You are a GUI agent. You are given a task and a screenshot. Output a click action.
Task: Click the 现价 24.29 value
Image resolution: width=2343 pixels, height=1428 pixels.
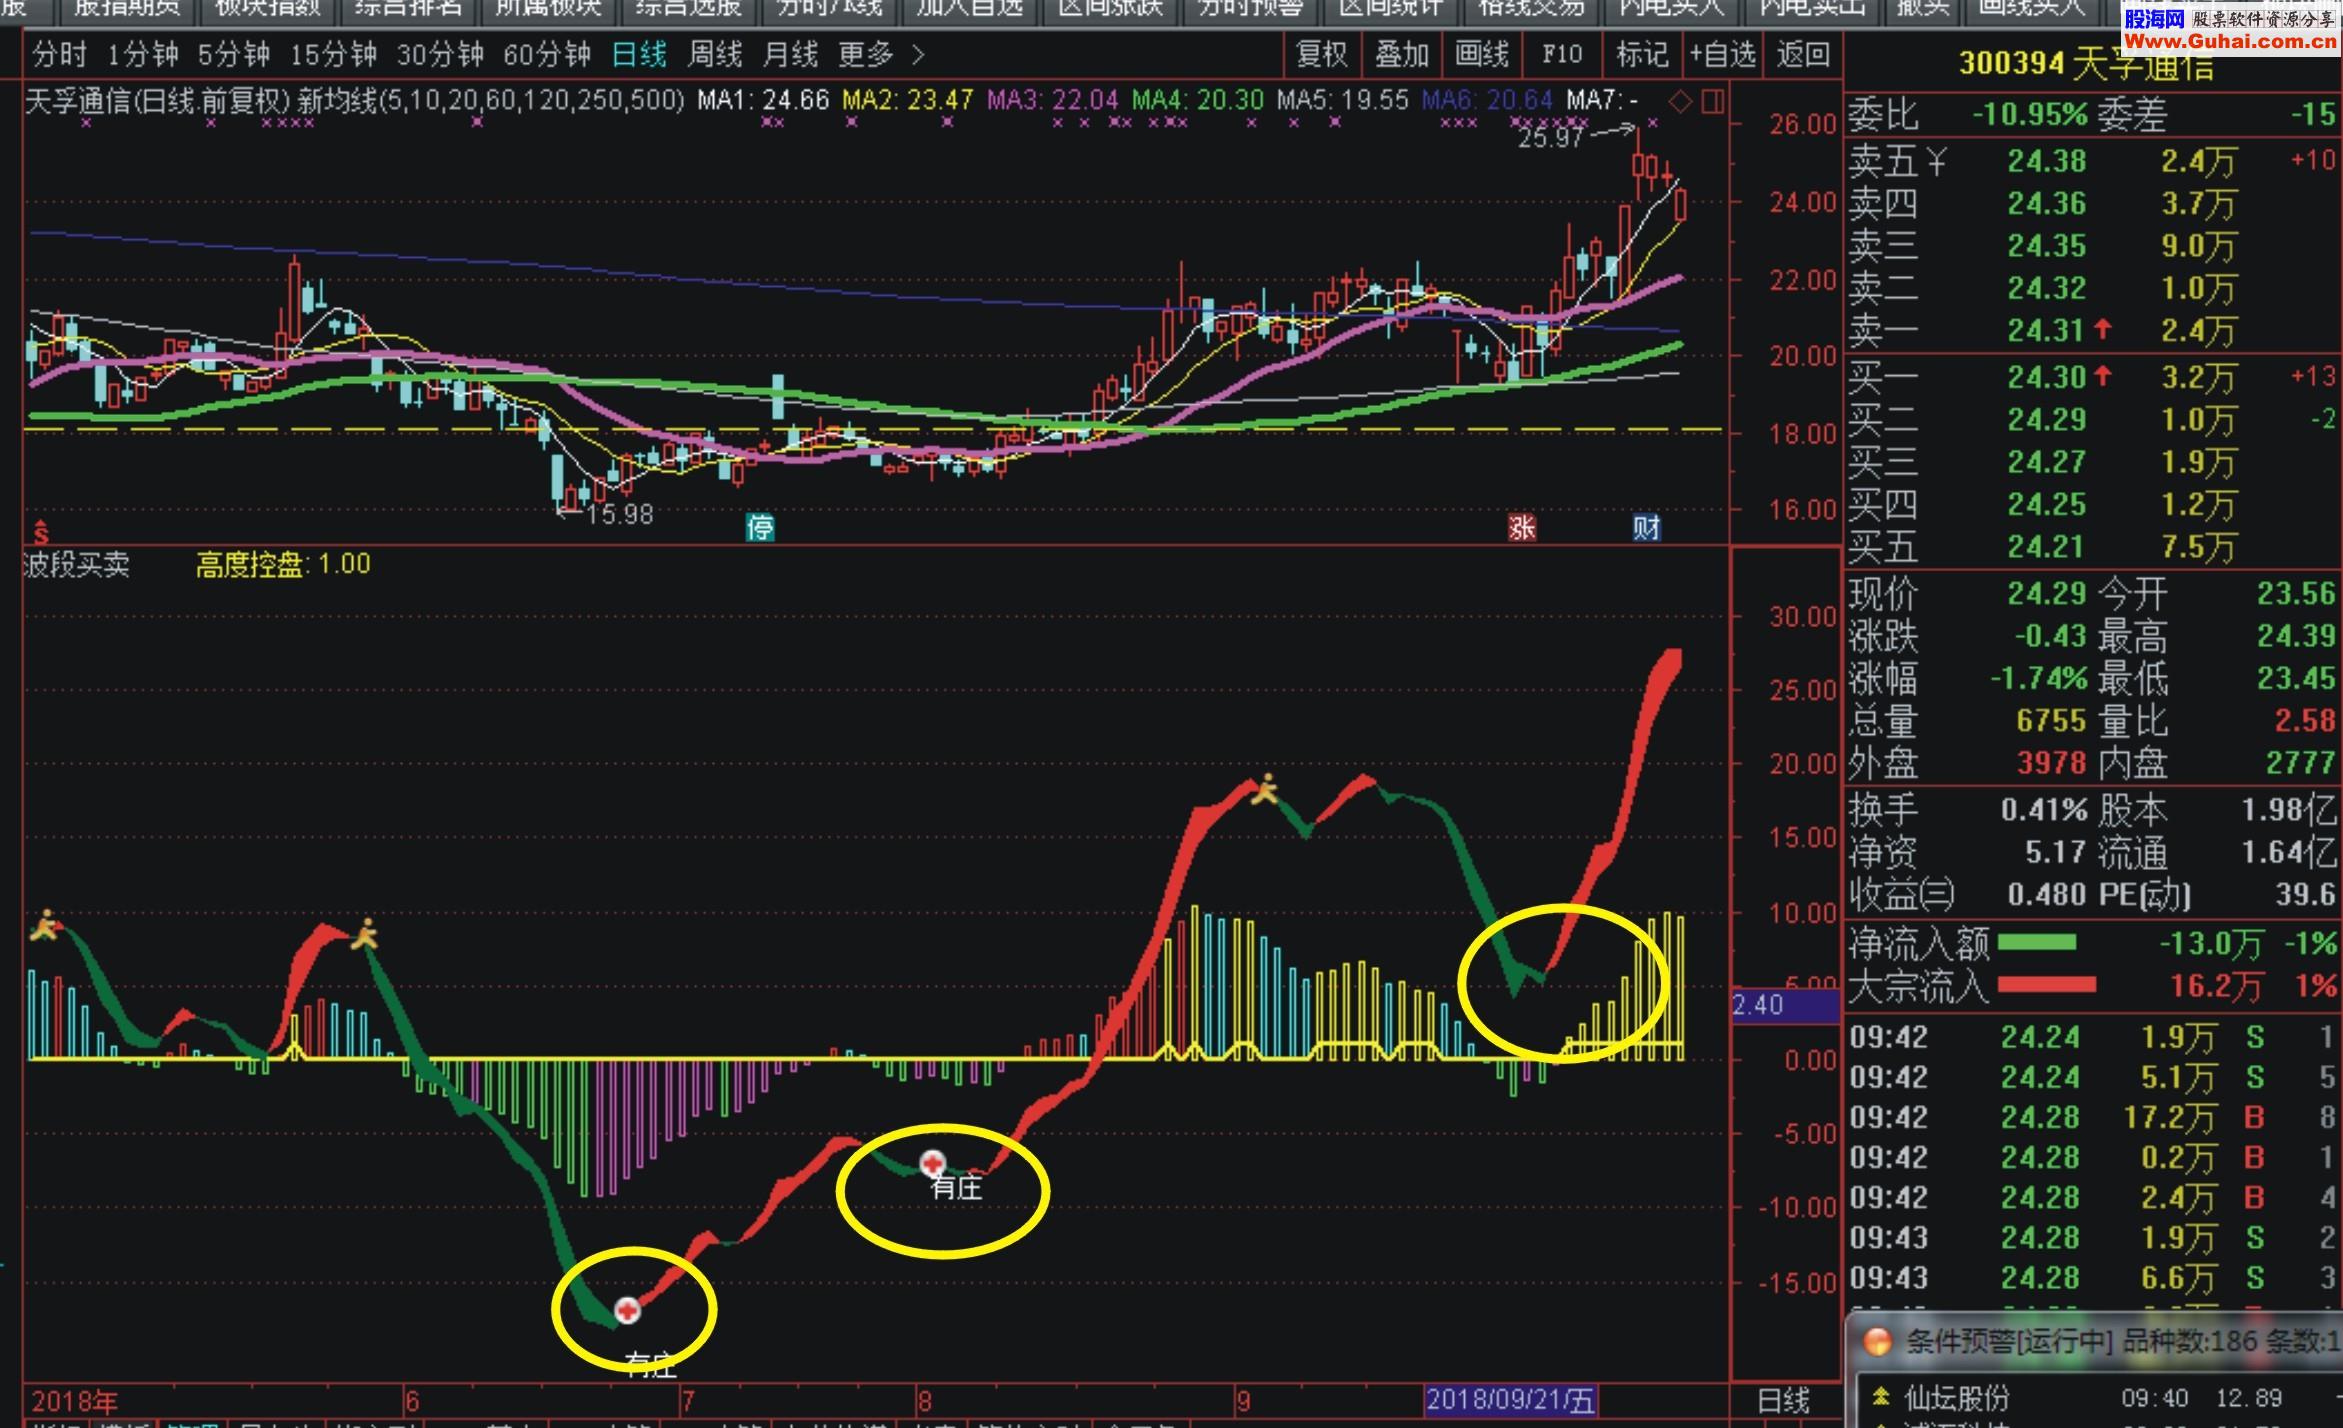[x=2047, y=594]
